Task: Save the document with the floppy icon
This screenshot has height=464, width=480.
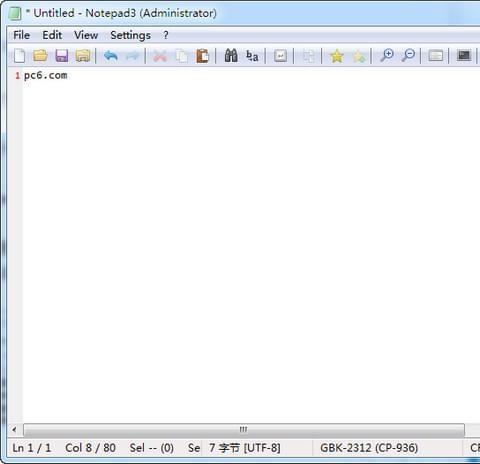Action: coord(62,56)
